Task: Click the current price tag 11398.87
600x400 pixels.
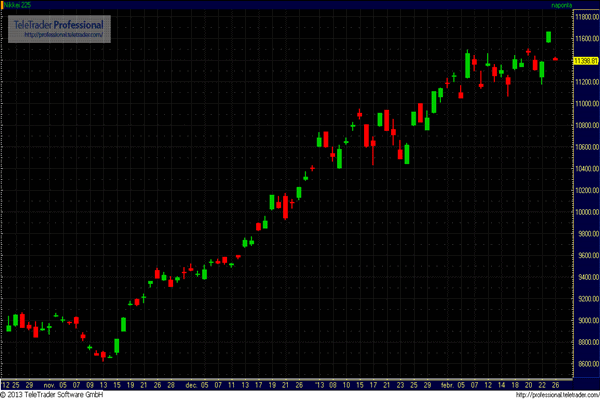Action: (x=584, y=60)
